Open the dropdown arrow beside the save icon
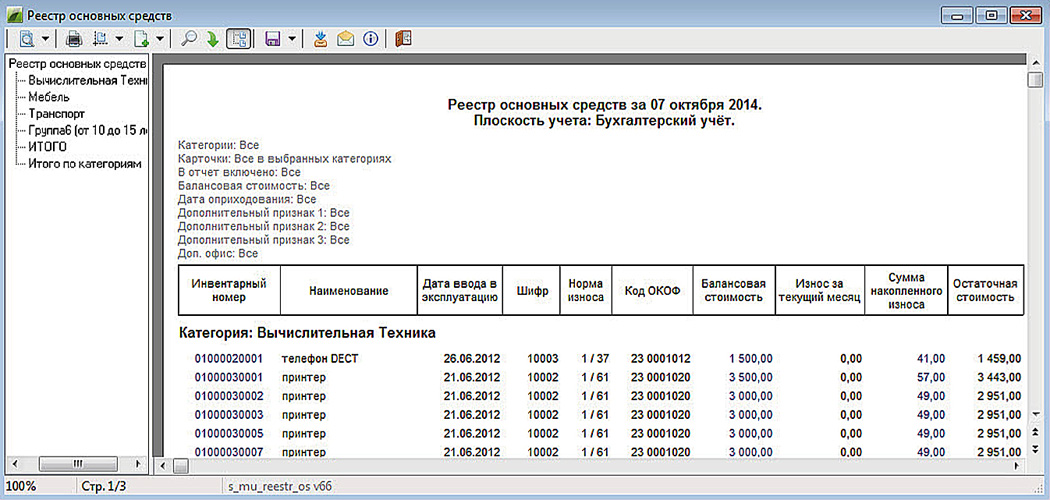1050x500 pixels. pos(292,39)
